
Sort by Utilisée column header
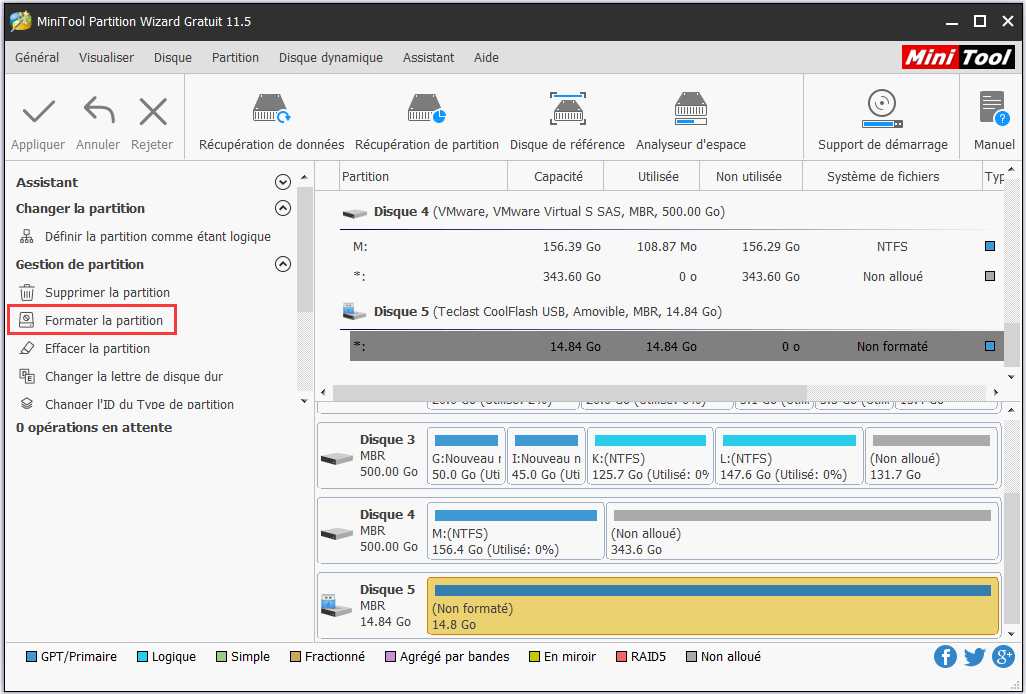(651, 177)
